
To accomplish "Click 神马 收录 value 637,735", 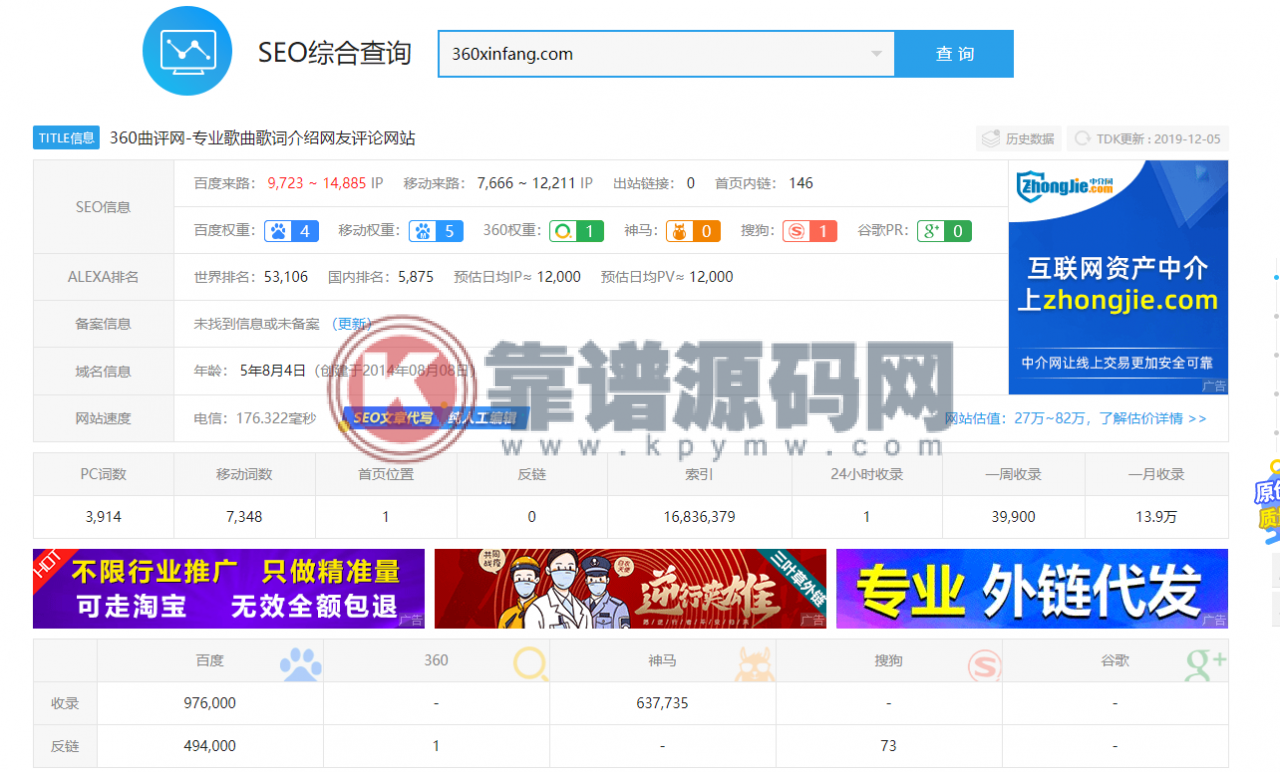I will pos(662,703).
